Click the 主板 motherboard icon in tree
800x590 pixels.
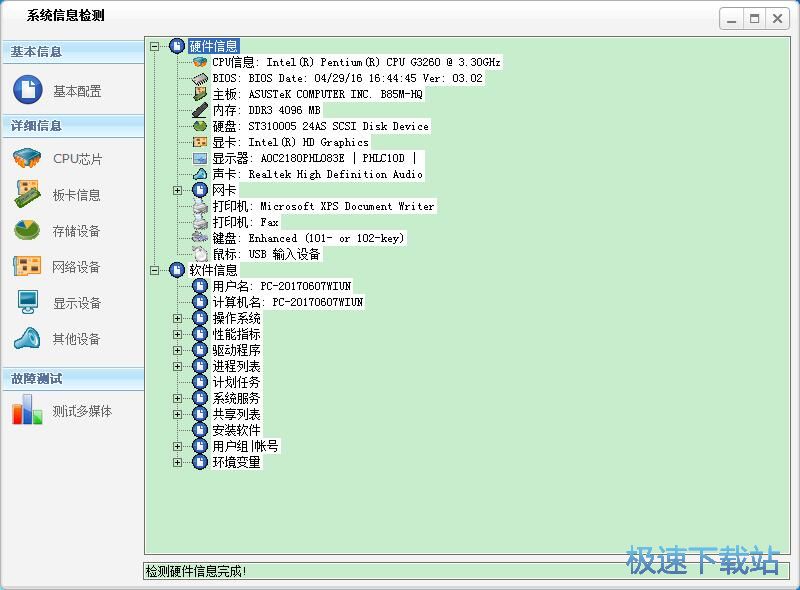pos(200,94)
